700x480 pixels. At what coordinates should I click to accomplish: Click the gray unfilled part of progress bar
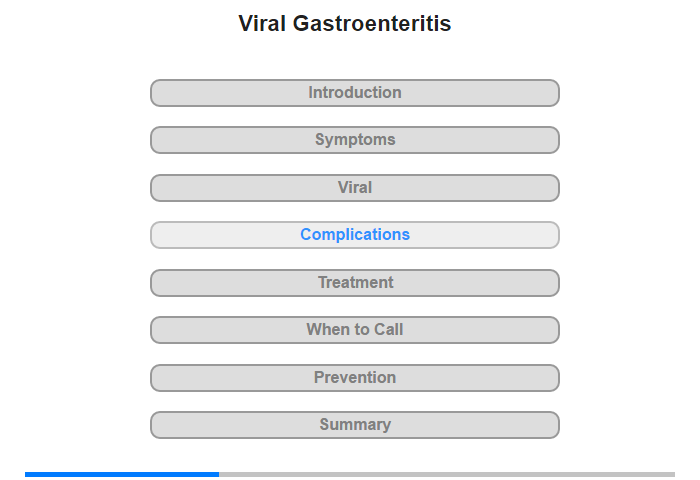(447, 474)
